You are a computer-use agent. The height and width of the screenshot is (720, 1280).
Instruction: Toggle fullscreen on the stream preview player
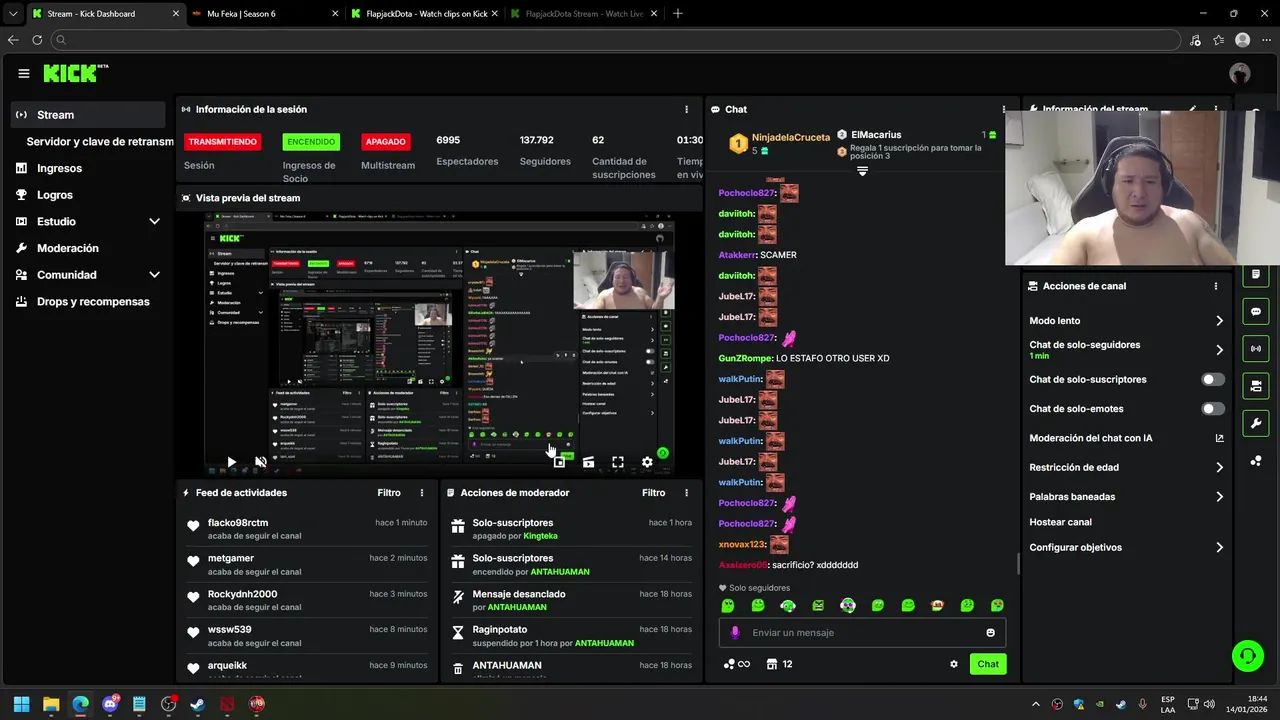618,462
